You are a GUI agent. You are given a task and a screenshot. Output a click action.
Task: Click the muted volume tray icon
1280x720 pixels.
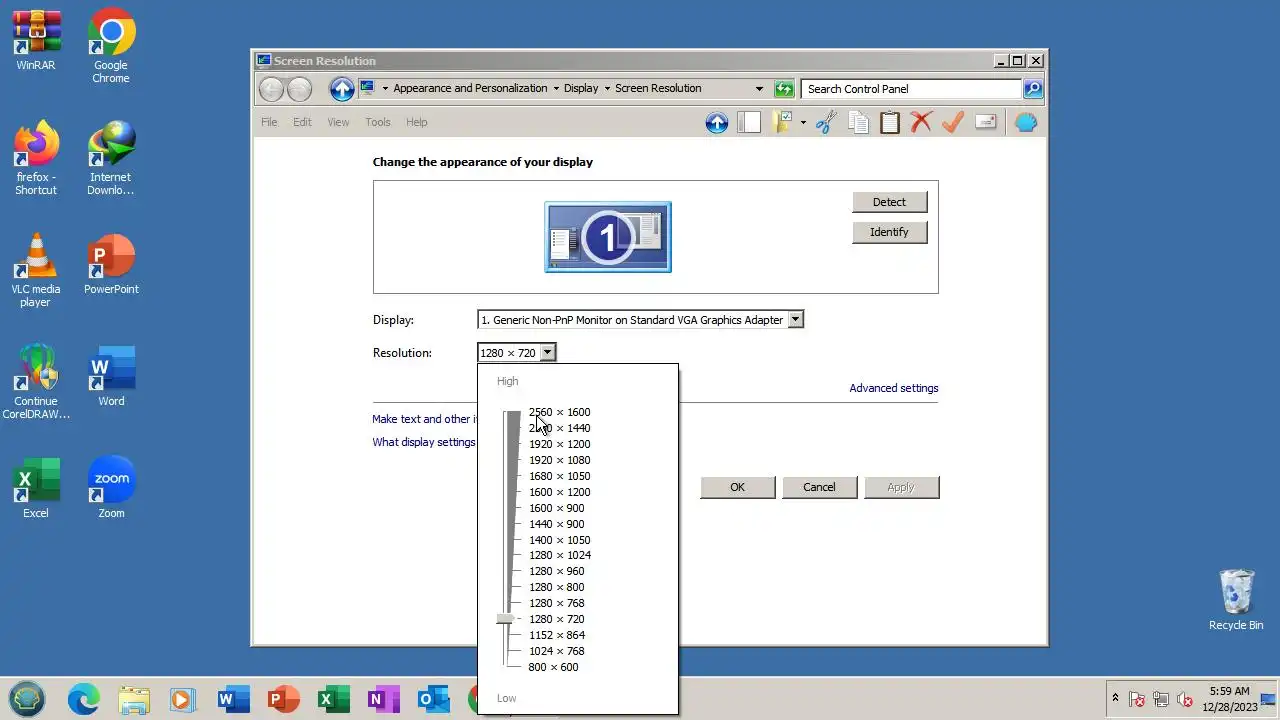coord(1185,699)
